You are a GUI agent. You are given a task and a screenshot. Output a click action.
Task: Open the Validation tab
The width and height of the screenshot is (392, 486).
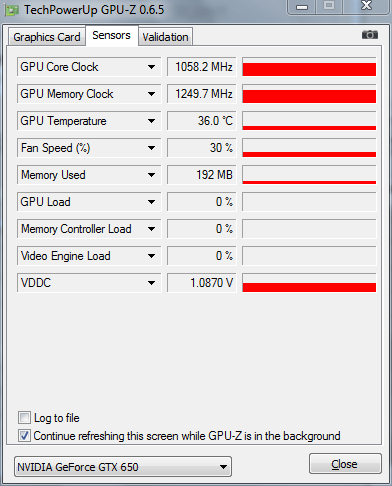tap(165, 37)
